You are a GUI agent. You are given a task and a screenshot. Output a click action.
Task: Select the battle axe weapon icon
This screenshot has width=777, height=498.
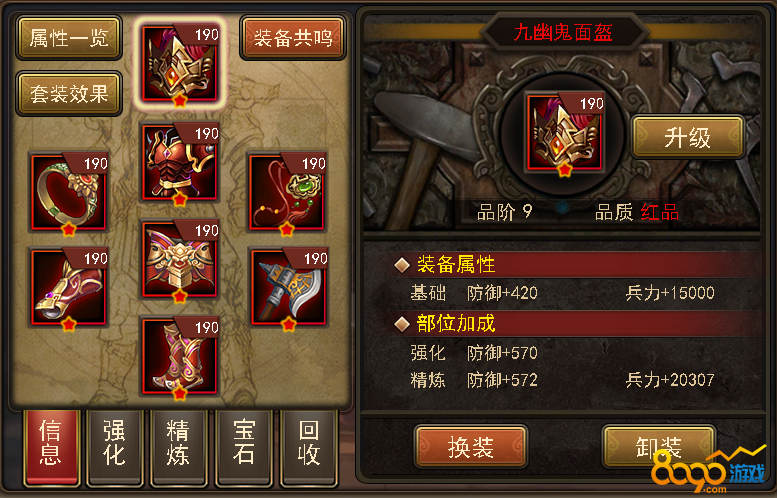[289, 287]
